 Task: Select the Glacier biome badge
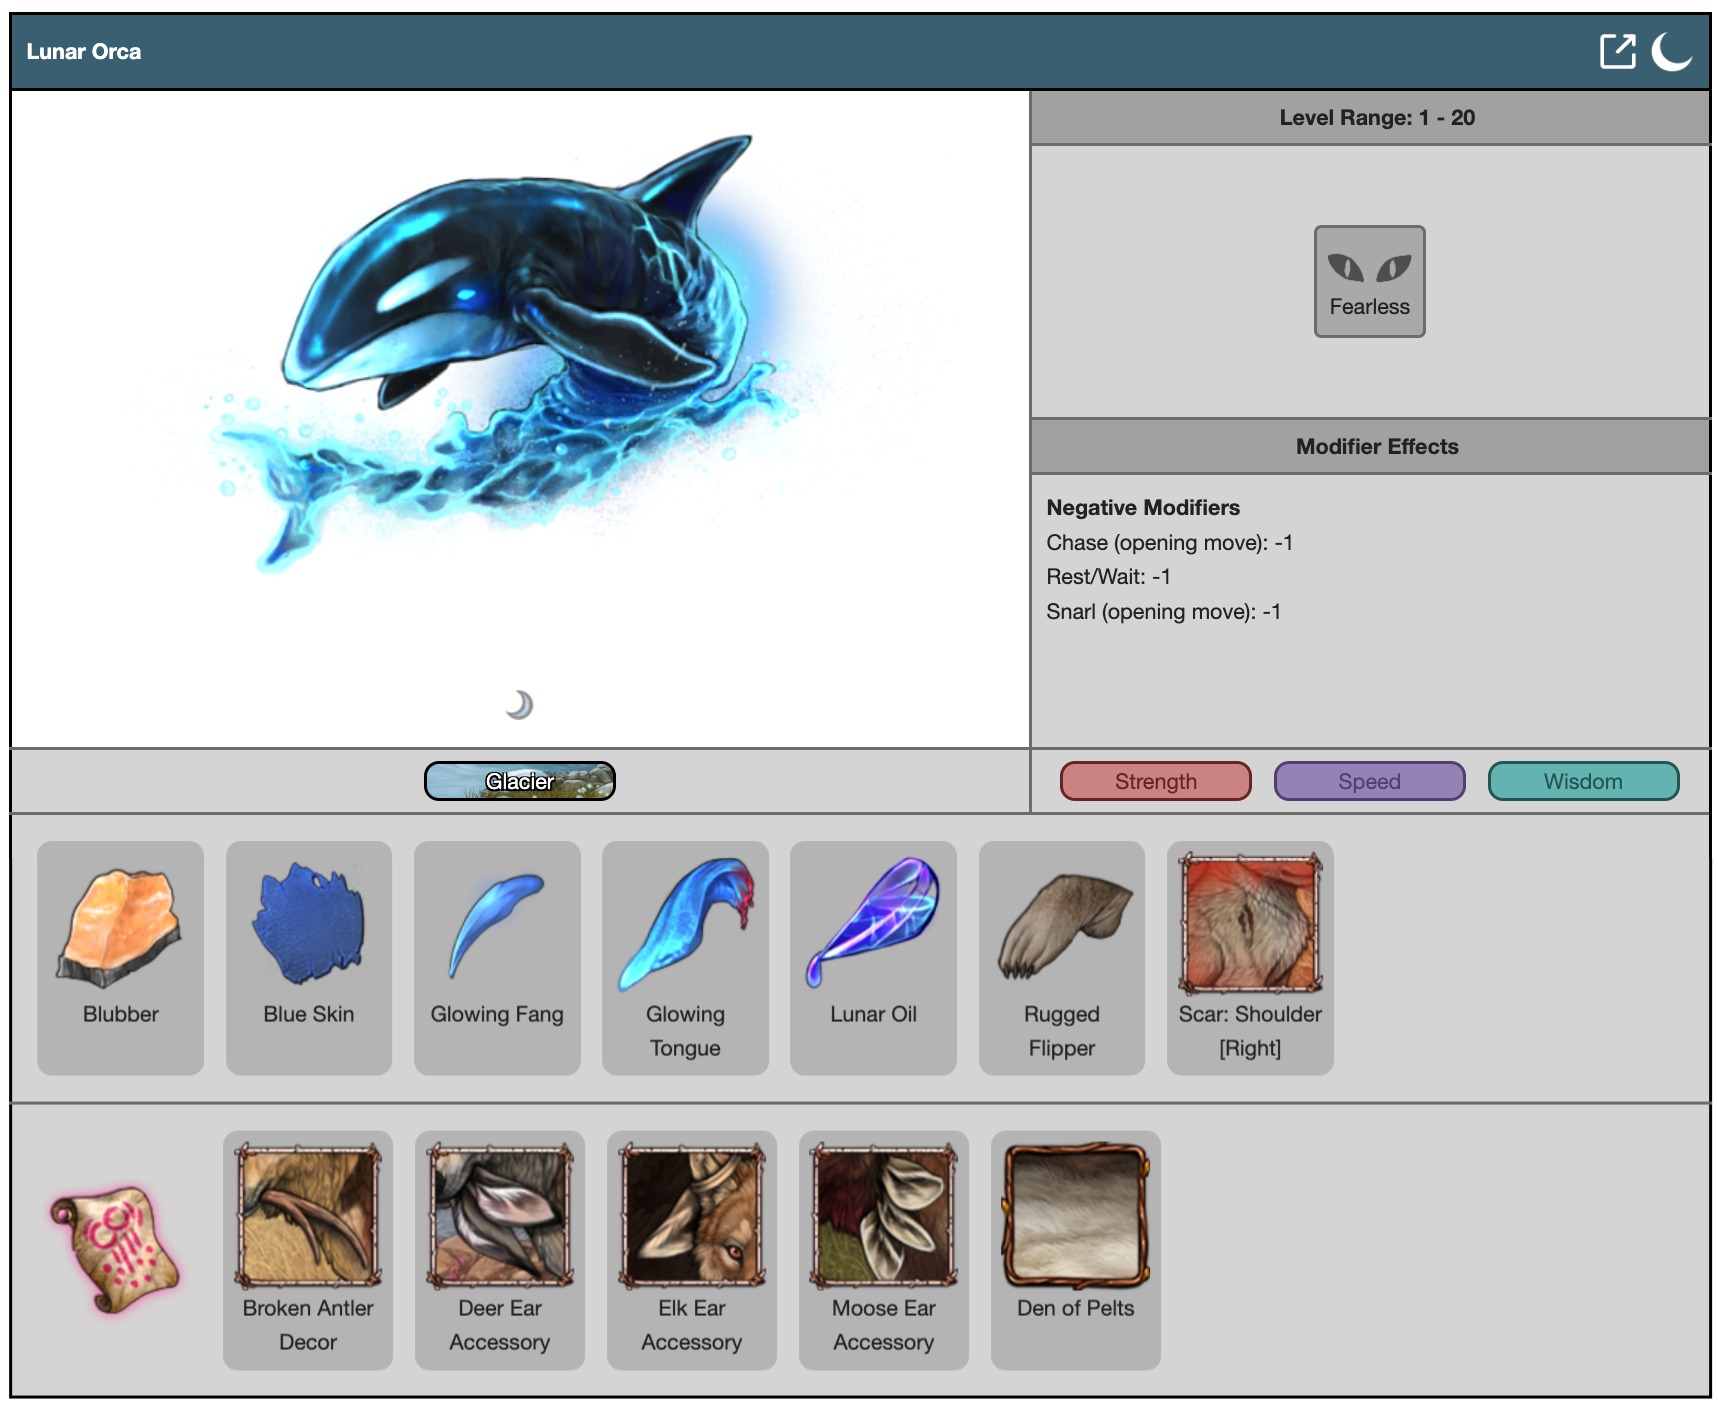(x=519, y=781)
